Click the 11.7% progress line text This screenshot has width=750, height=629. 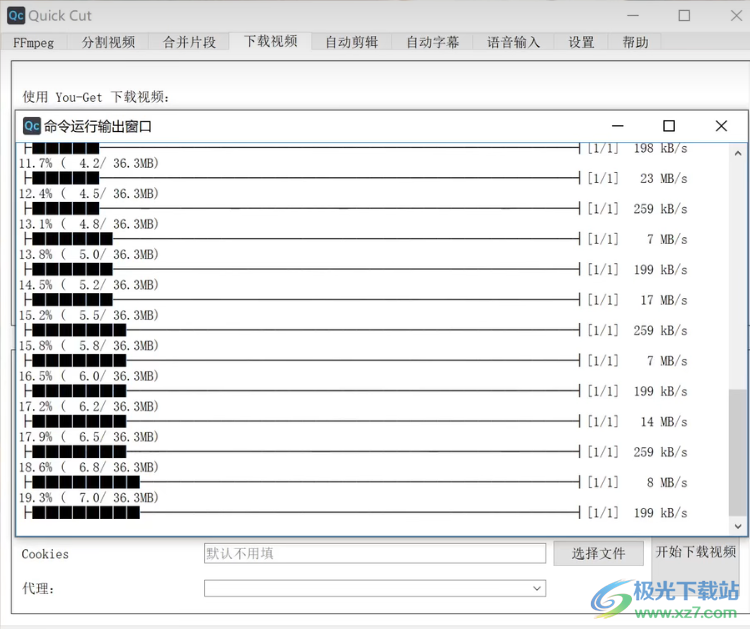click(88, 163)
